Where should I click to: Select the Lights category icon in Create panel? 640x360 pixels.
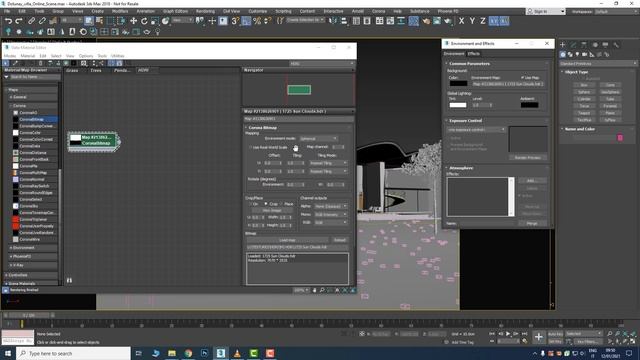click(577, 54)
